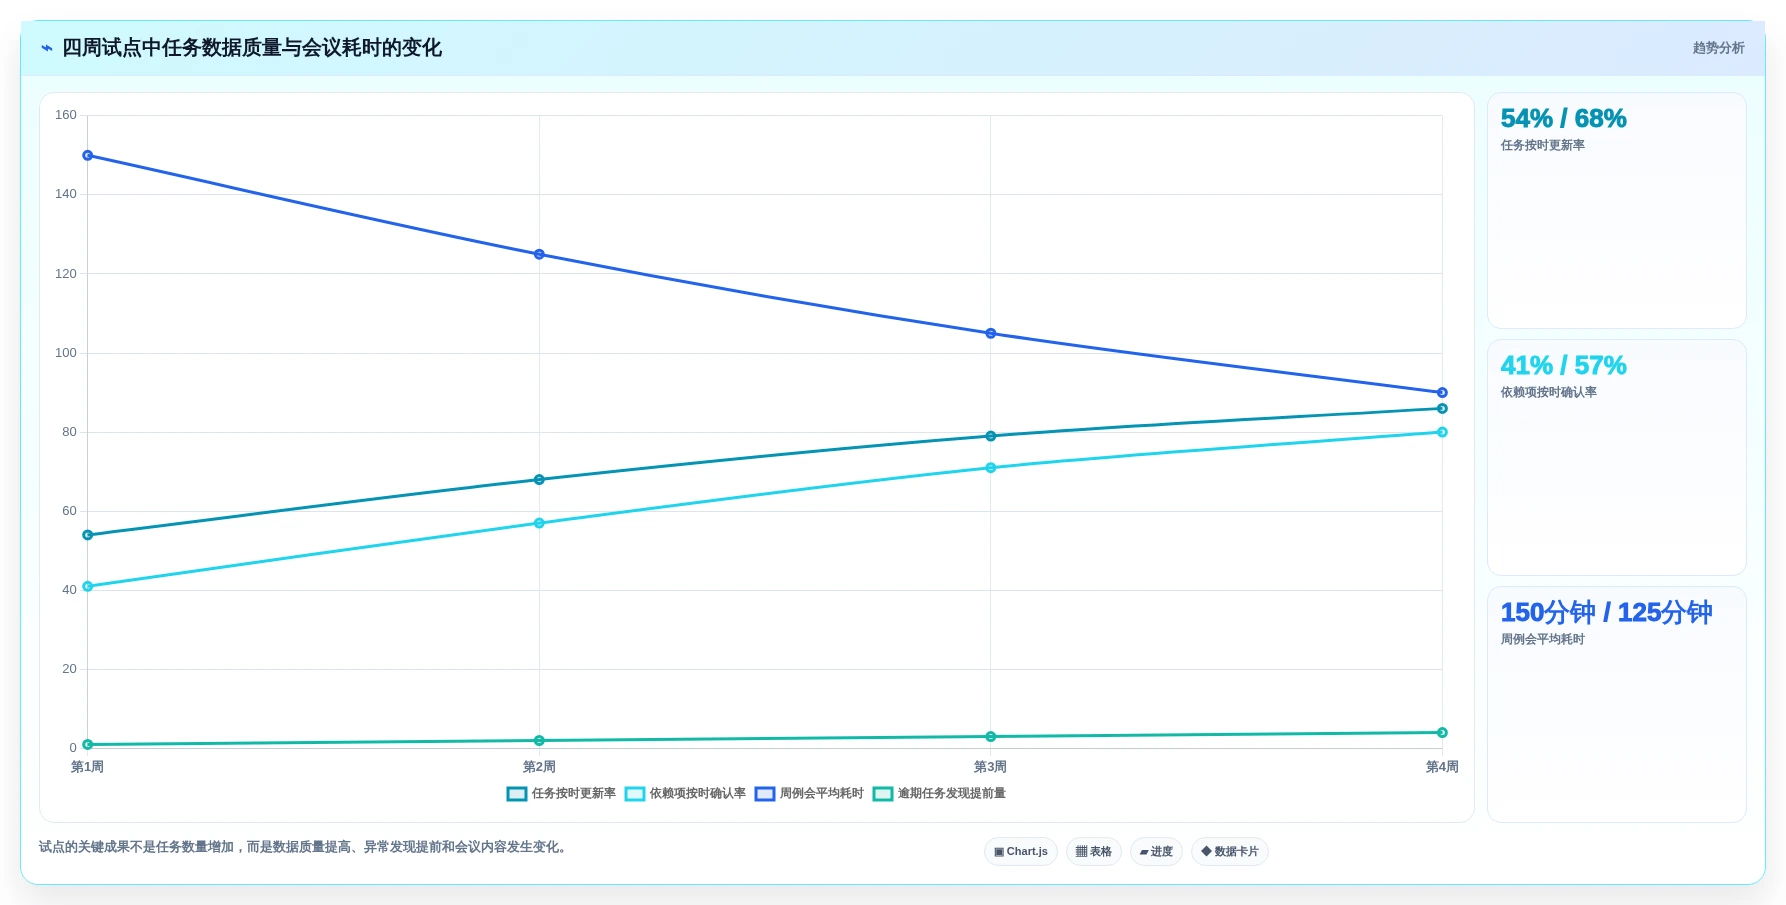Image resolution: width=1786 pixels, height=905 pixels.
Task: Click the 第3周 x-axis label
Action: [x=991, y=767]
